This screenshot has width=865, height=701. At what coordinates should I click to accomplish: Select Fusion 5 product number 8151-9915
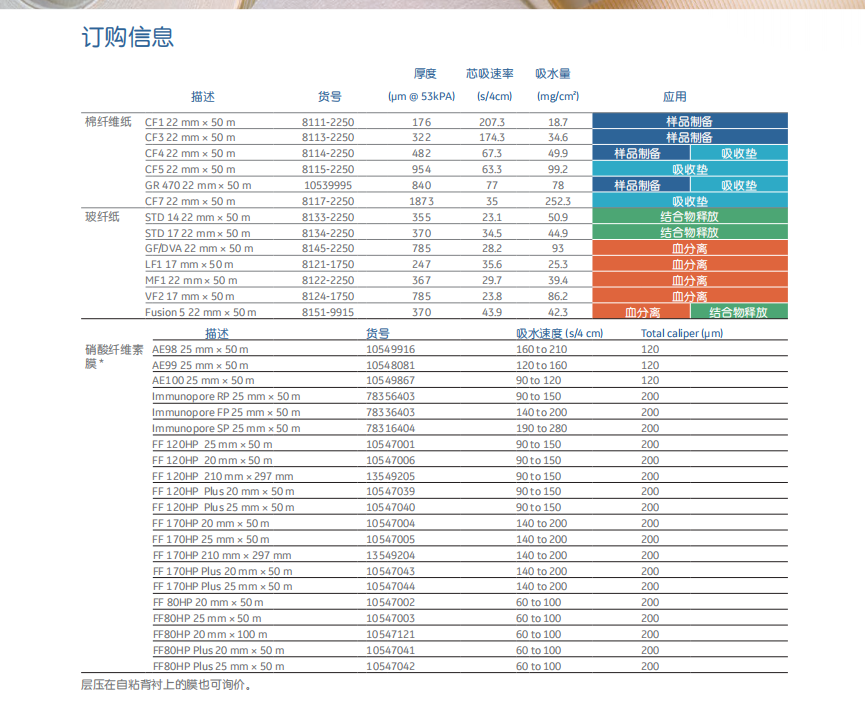[x=328, y=312]
